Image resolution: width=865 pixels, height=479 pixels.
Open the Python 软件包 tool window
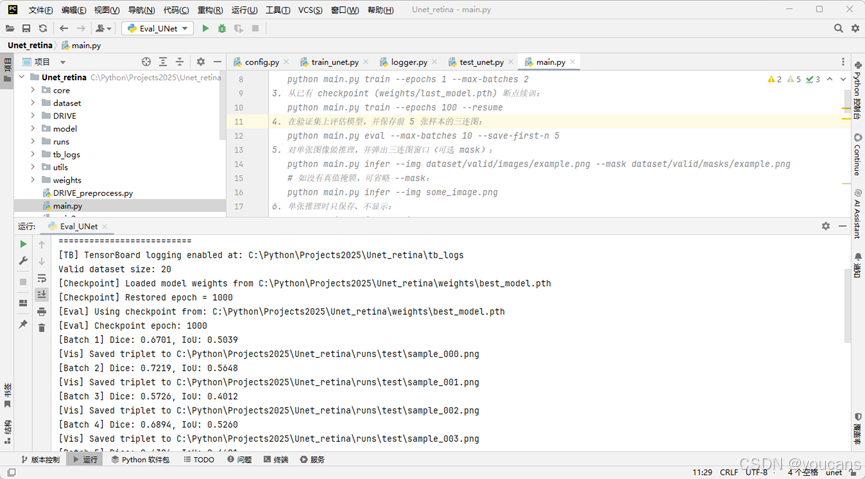pos(141,460)
